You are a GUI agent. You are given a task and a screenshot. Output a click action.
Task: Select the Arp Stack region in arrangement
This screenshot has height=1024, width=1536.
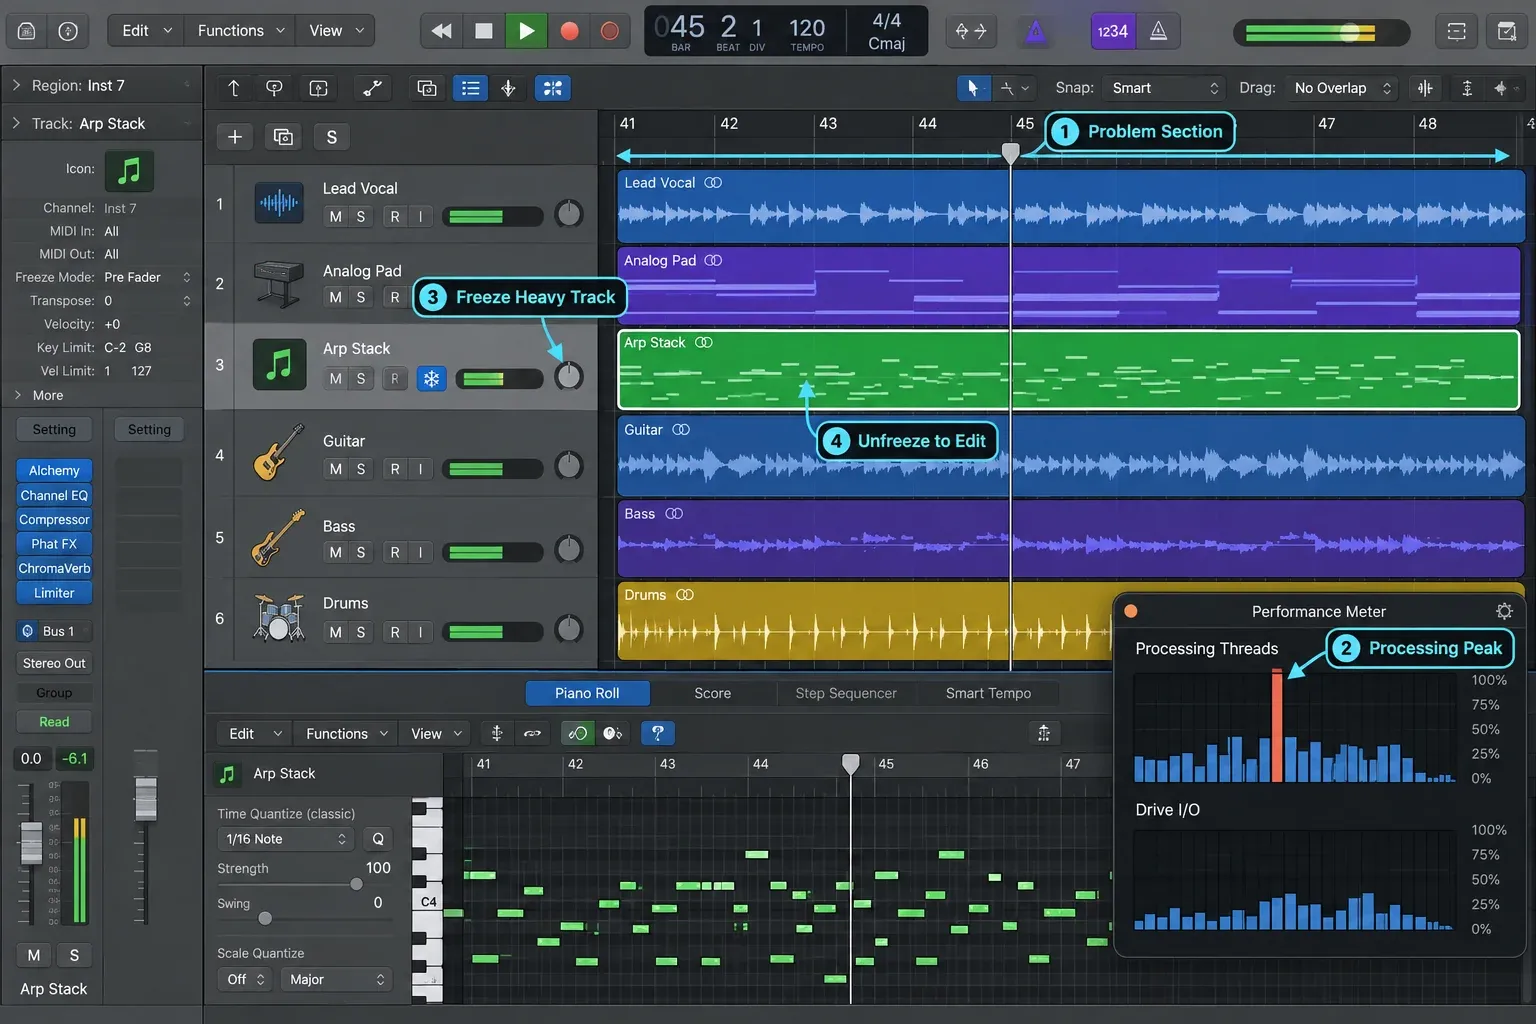tap(1069, 370)
